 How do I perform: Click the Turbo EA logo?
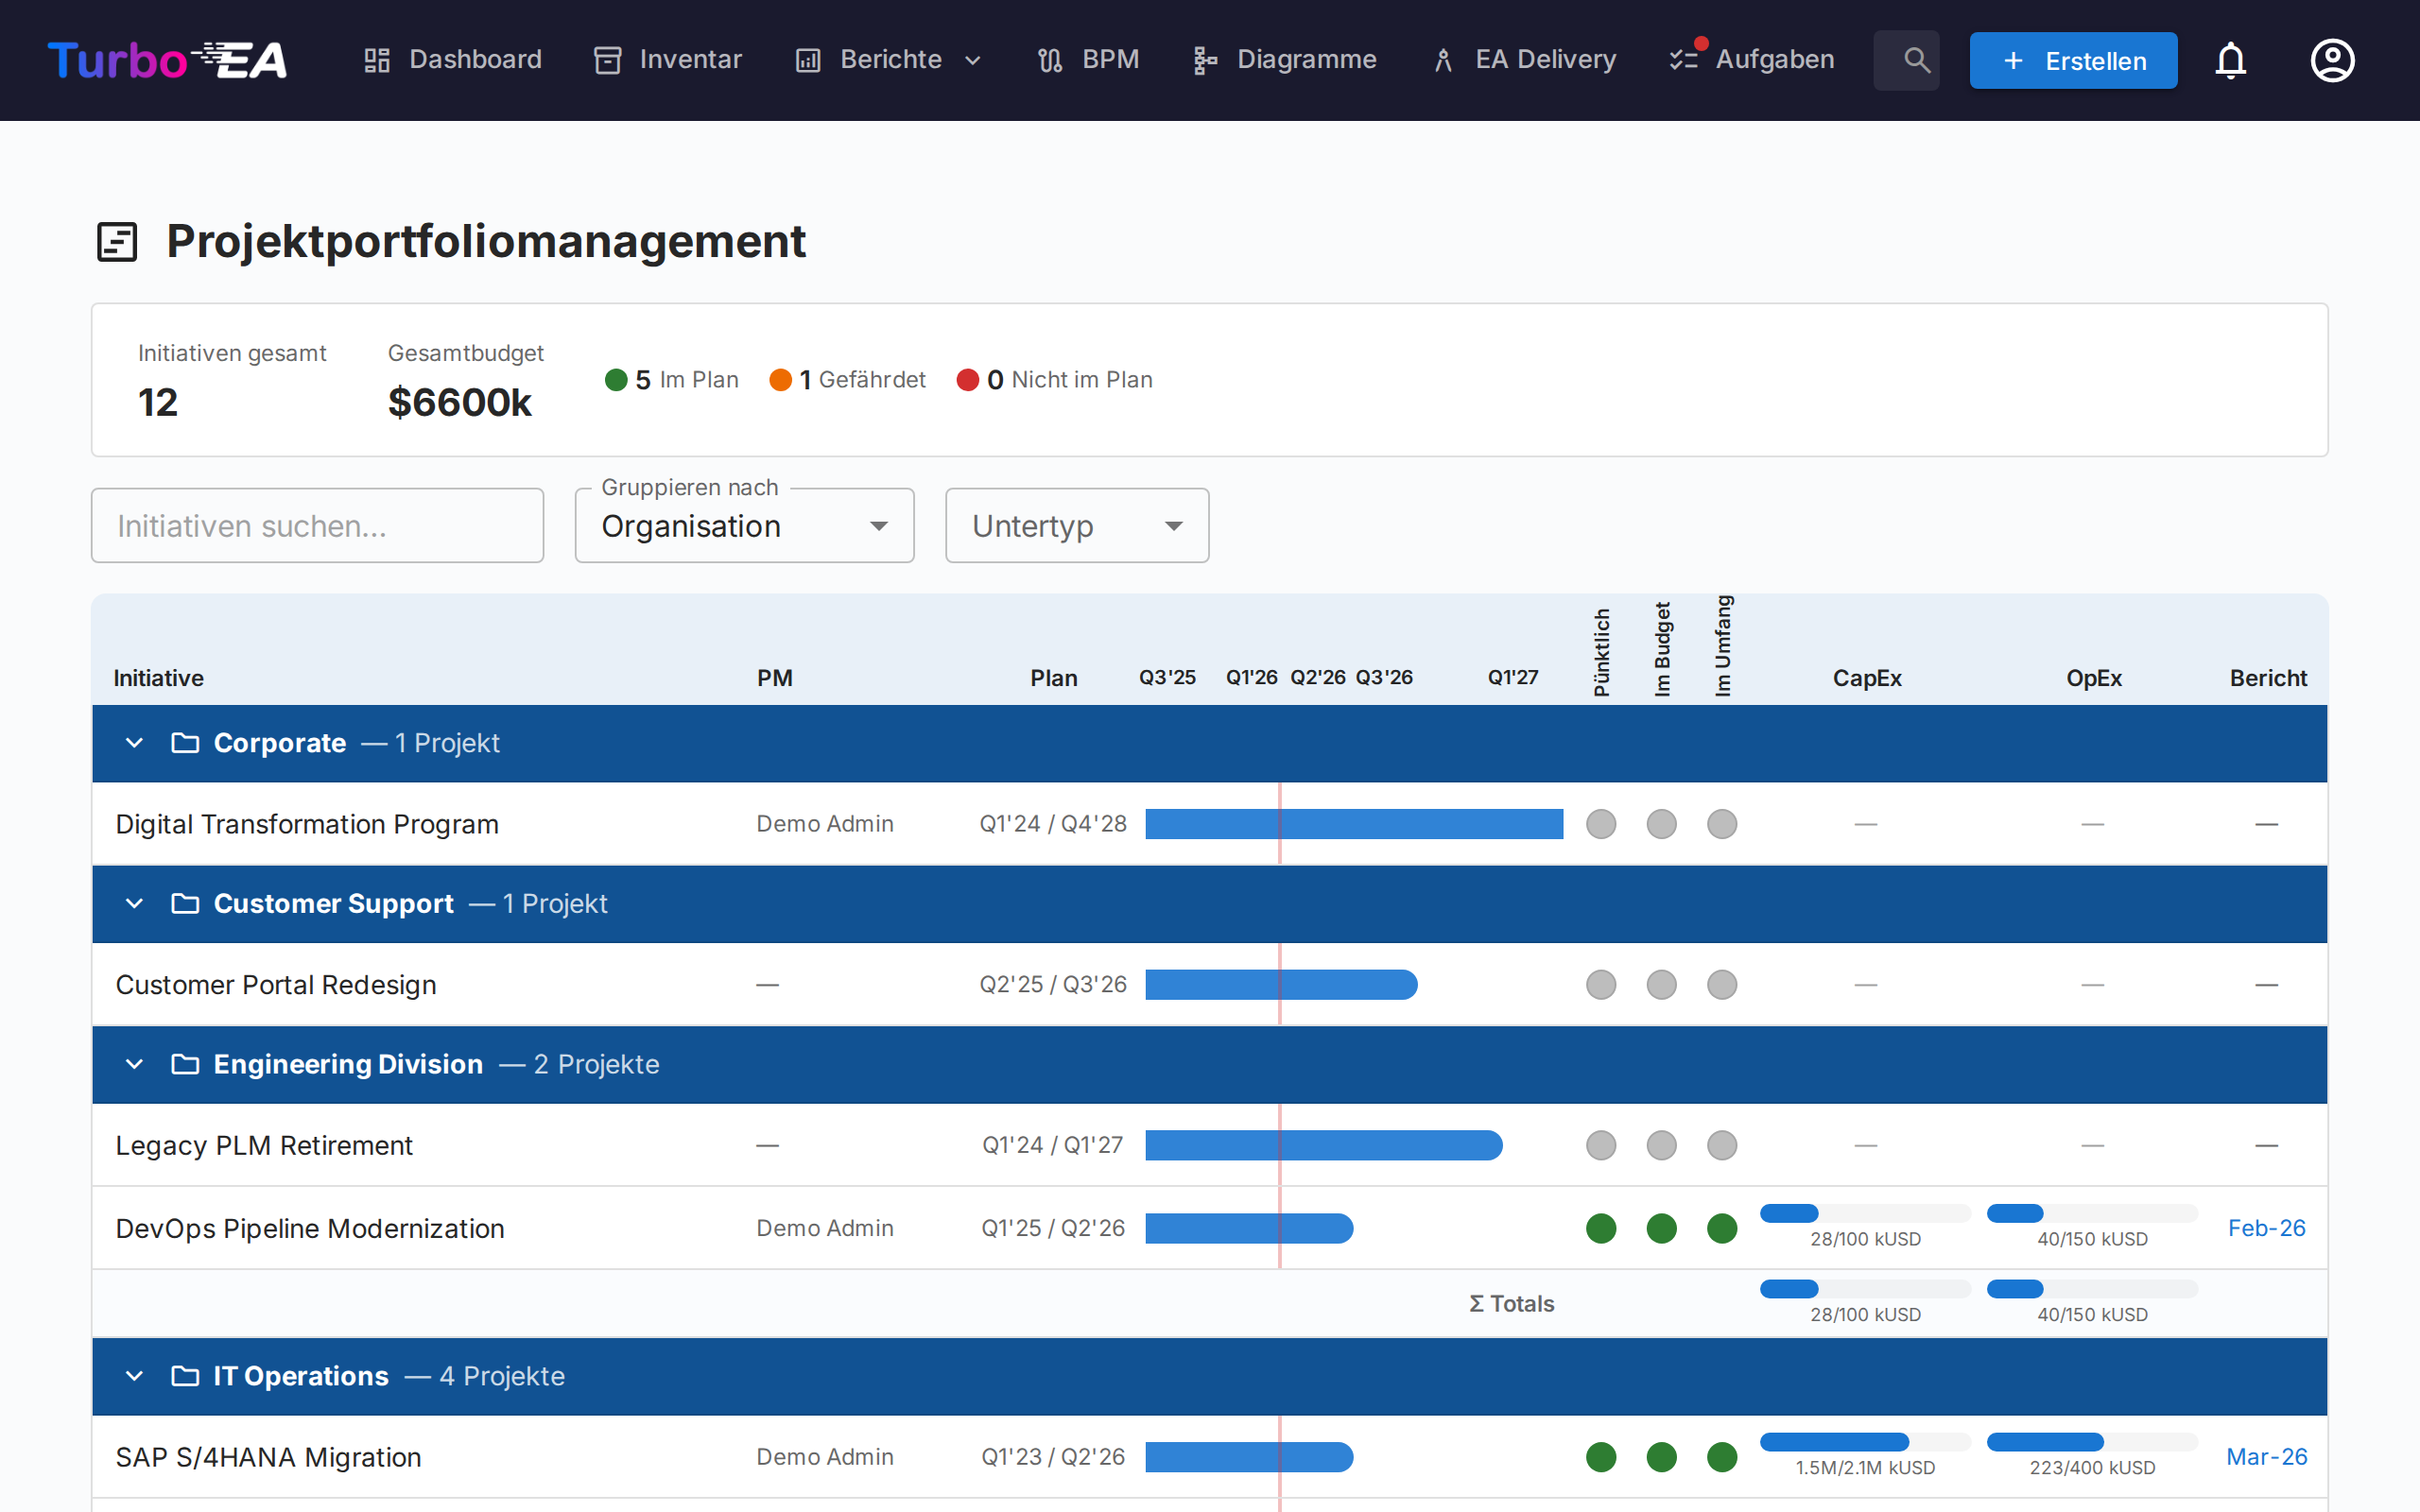tap(167, 59)
